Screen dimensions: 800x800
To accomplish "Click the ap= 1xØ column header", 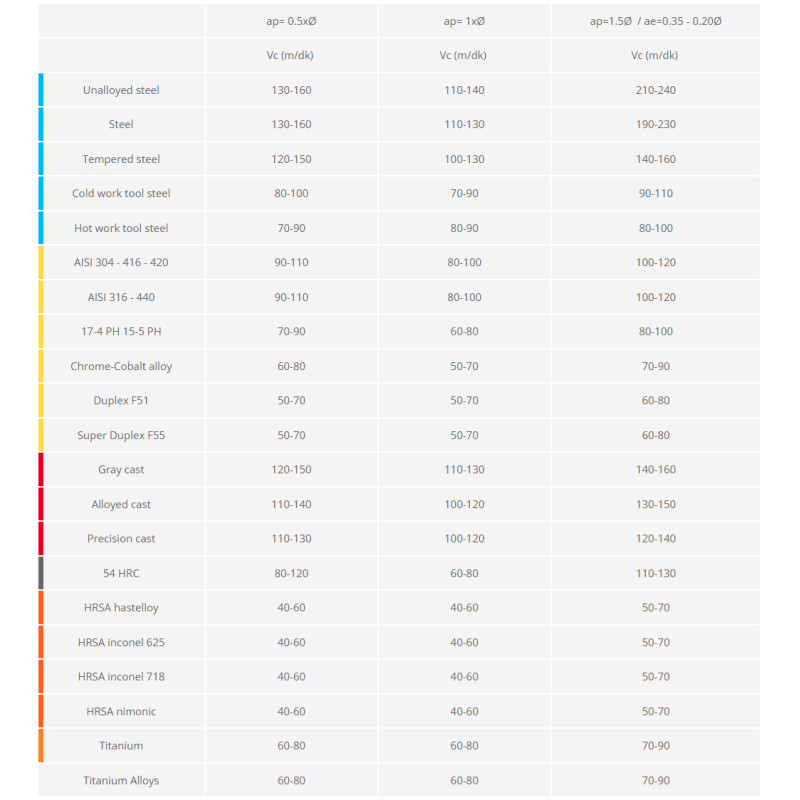I will [x=464, y=21].
